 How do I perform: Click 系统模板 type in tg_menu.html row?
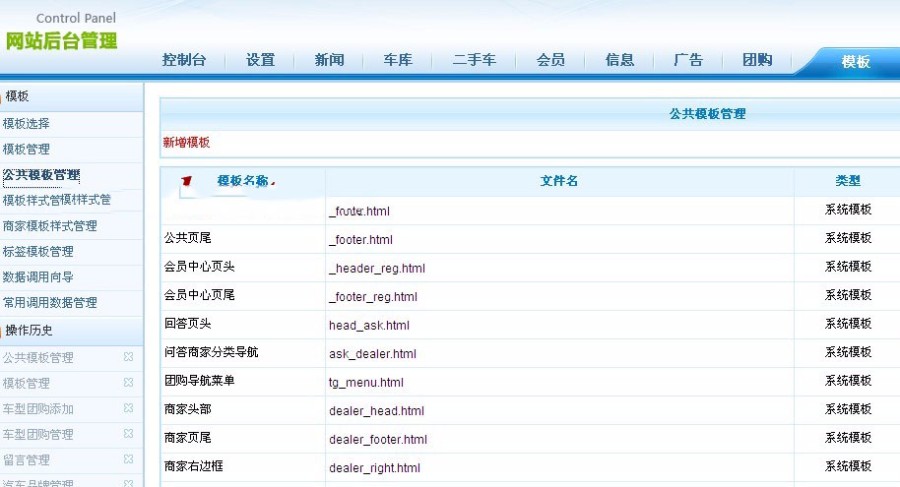point(848,380)
